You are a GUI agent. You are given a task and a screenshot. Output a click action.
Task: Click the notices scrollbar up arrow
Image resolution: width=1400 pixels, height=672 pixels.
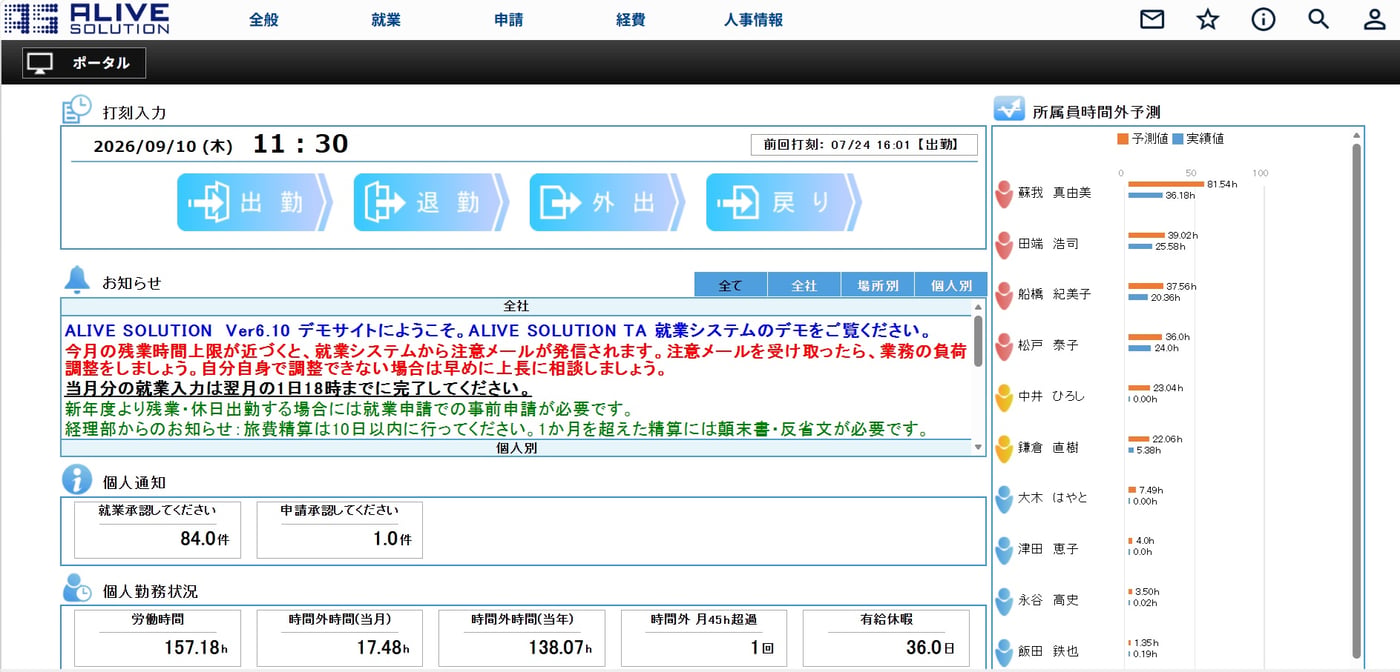978,306
